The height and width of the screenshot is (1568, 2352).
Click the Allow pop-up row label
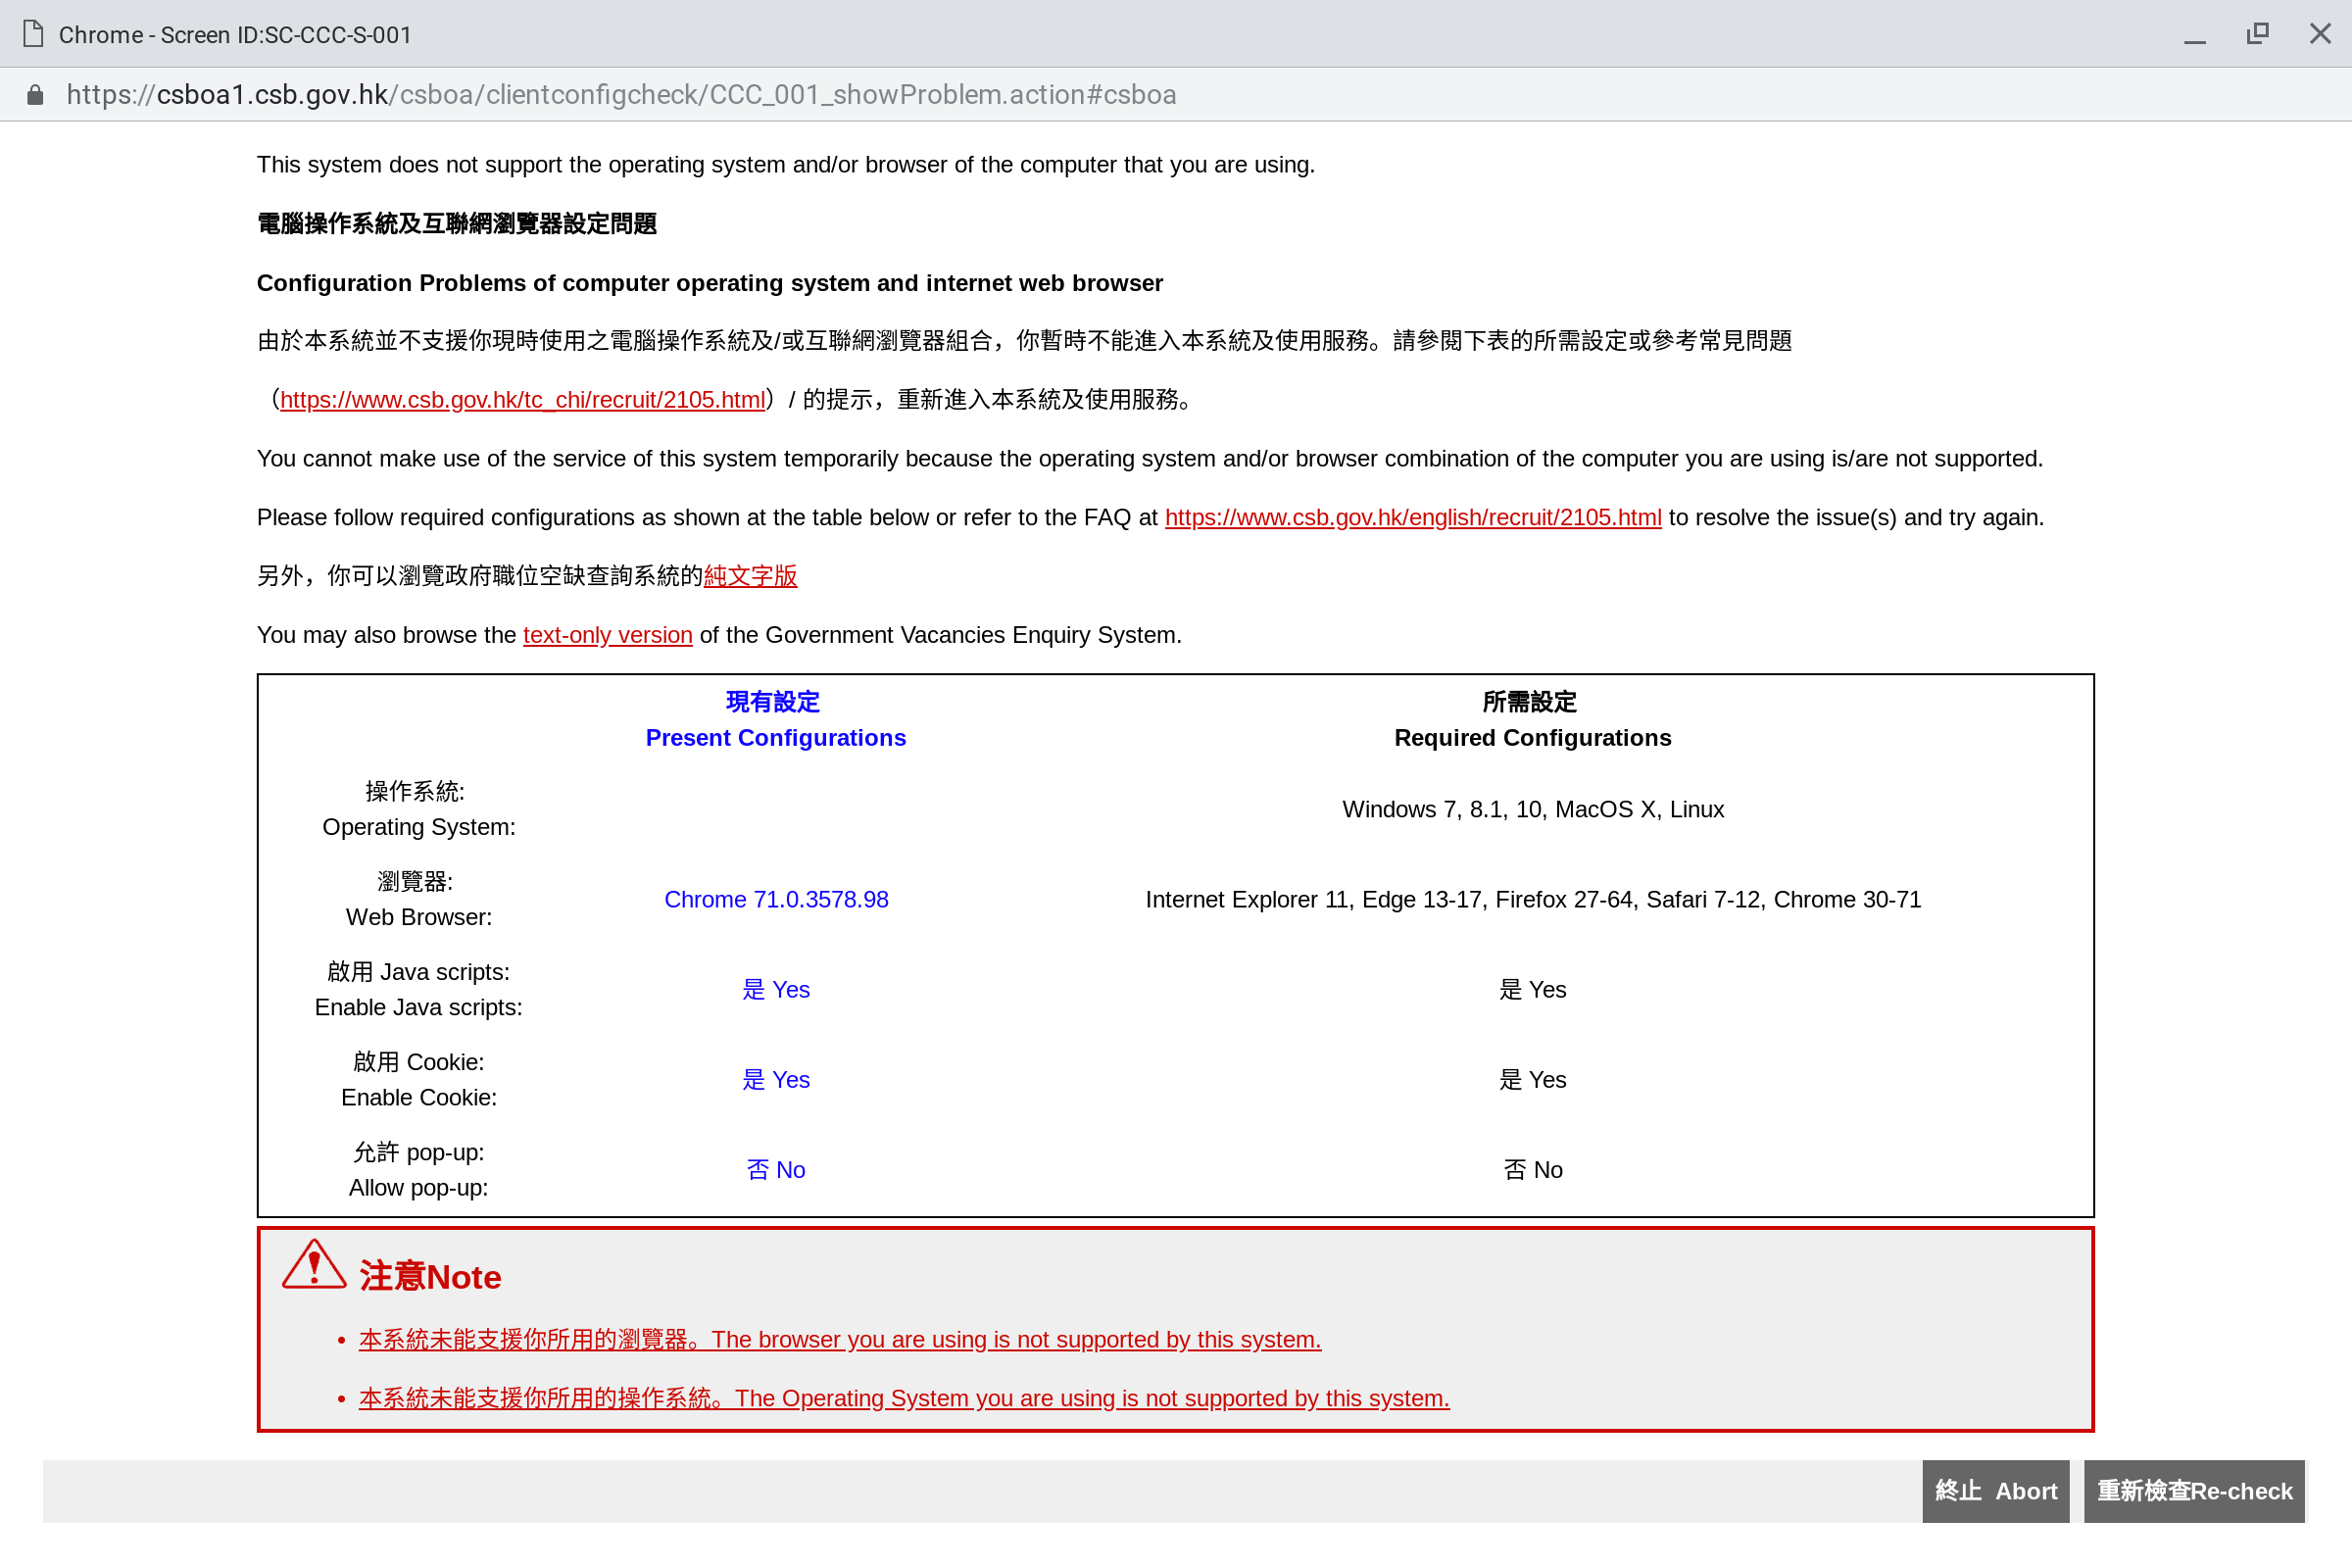pos(419,1170)
